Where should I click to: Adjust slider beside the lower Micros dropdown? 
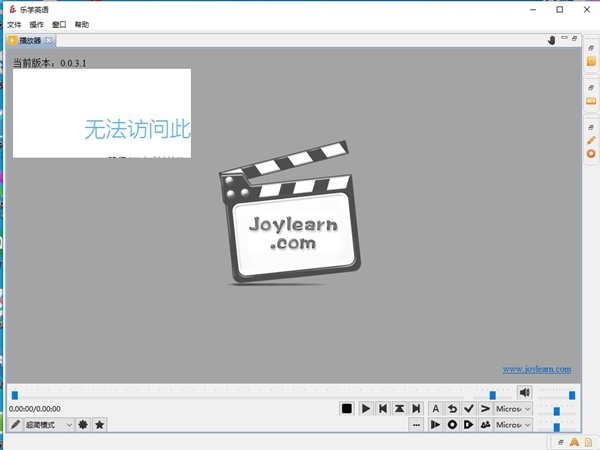click(x=556, y=426)
